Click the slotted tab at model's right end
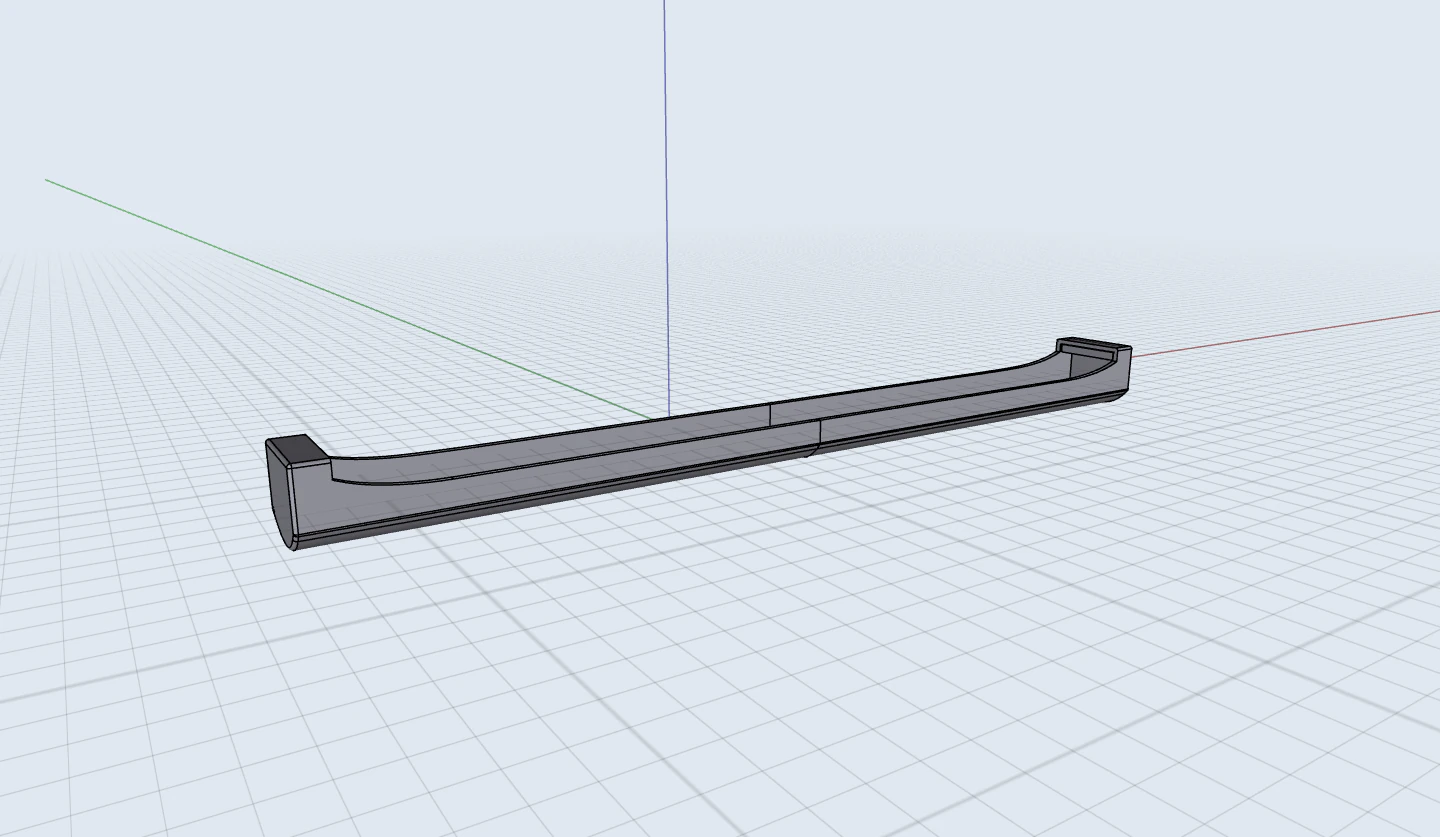The image size is (1440, 837). (x=1093, y=349)
